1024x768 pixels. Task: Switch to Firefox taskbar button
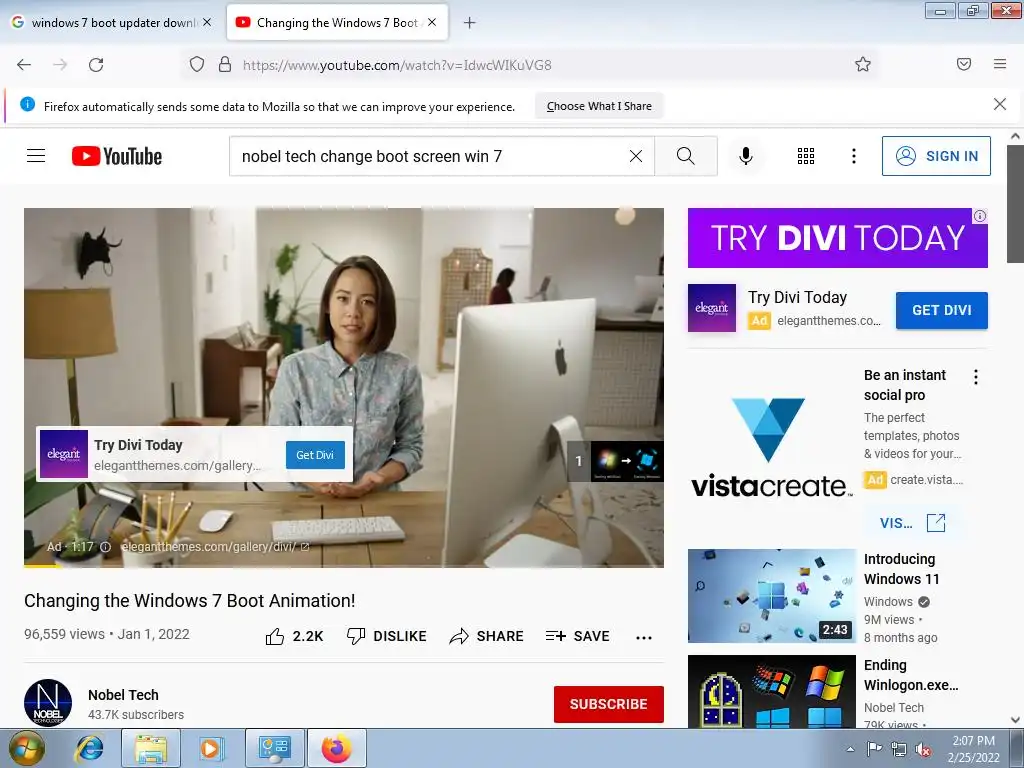point(336,748)
